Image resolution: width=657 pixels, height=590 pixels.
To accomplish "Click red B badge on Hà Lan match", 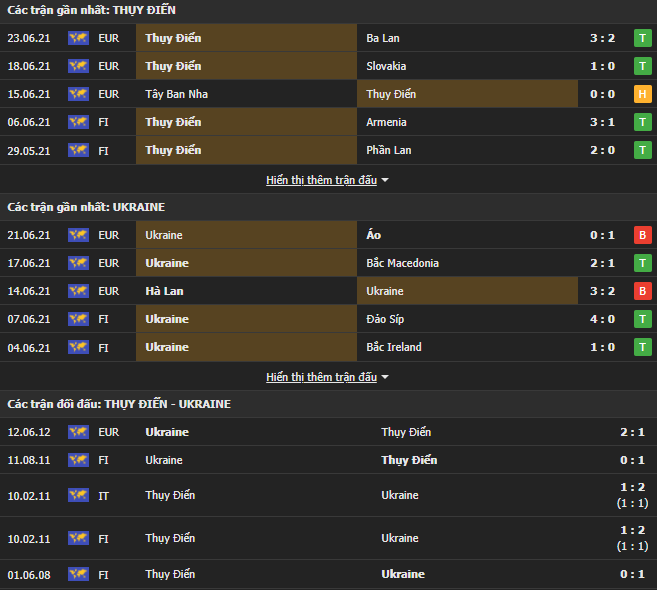I will coord(642,291).
